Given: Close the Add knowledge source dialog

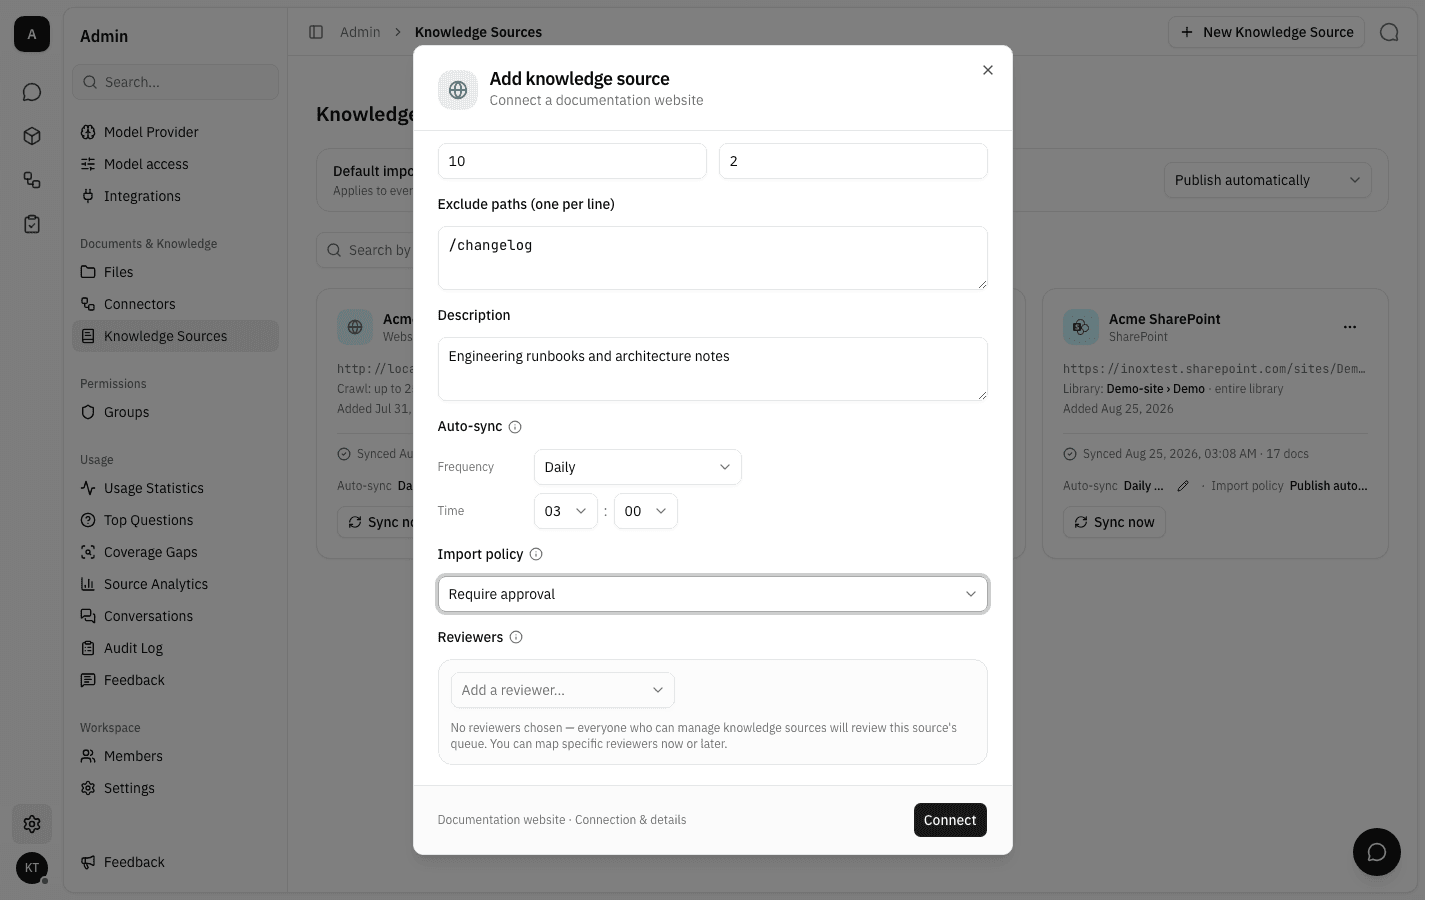Looking at the screenshot, I should click(988, 70).
